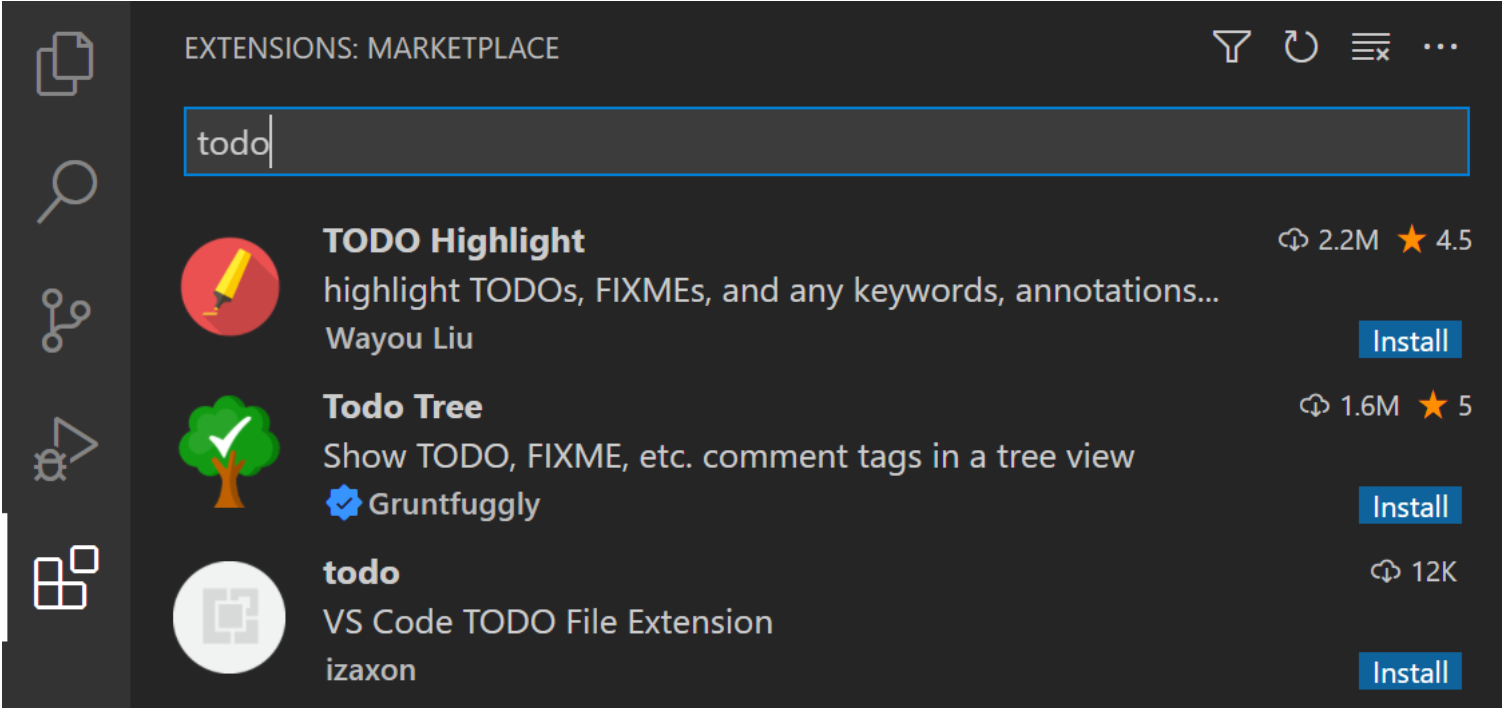Install the Todo Tree extension
Screen dimensions: 1502x708
[1409, 506]
